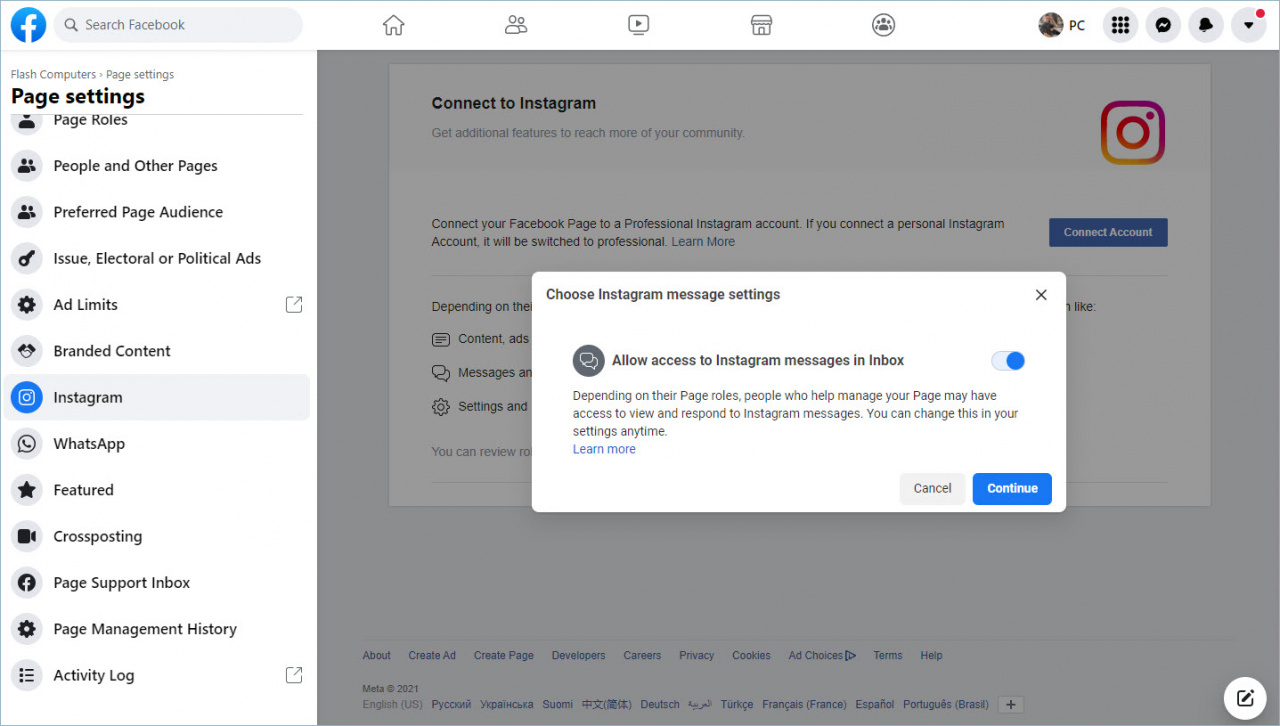Open the Careers footer link
Viewport: 1280px width, 726px height.
[x=642, y=656]
